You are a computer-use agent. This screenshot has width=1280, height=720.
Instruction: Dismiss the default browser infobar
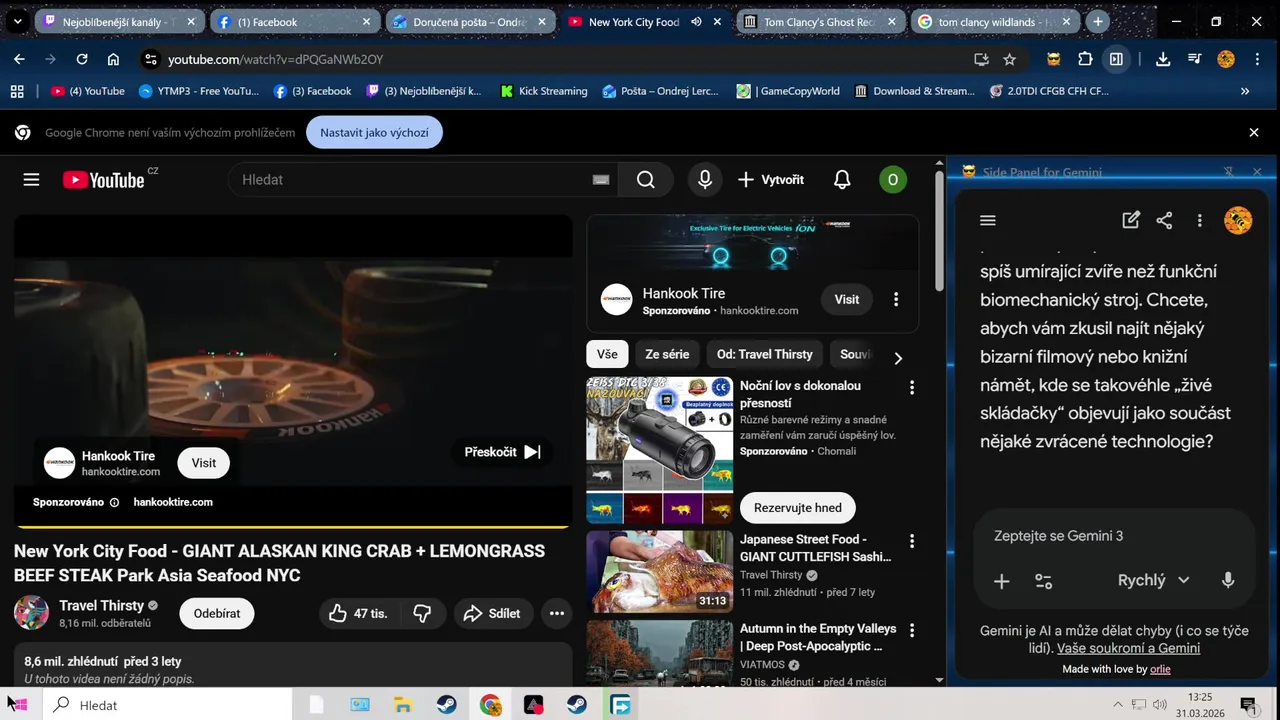[1254, 132]
